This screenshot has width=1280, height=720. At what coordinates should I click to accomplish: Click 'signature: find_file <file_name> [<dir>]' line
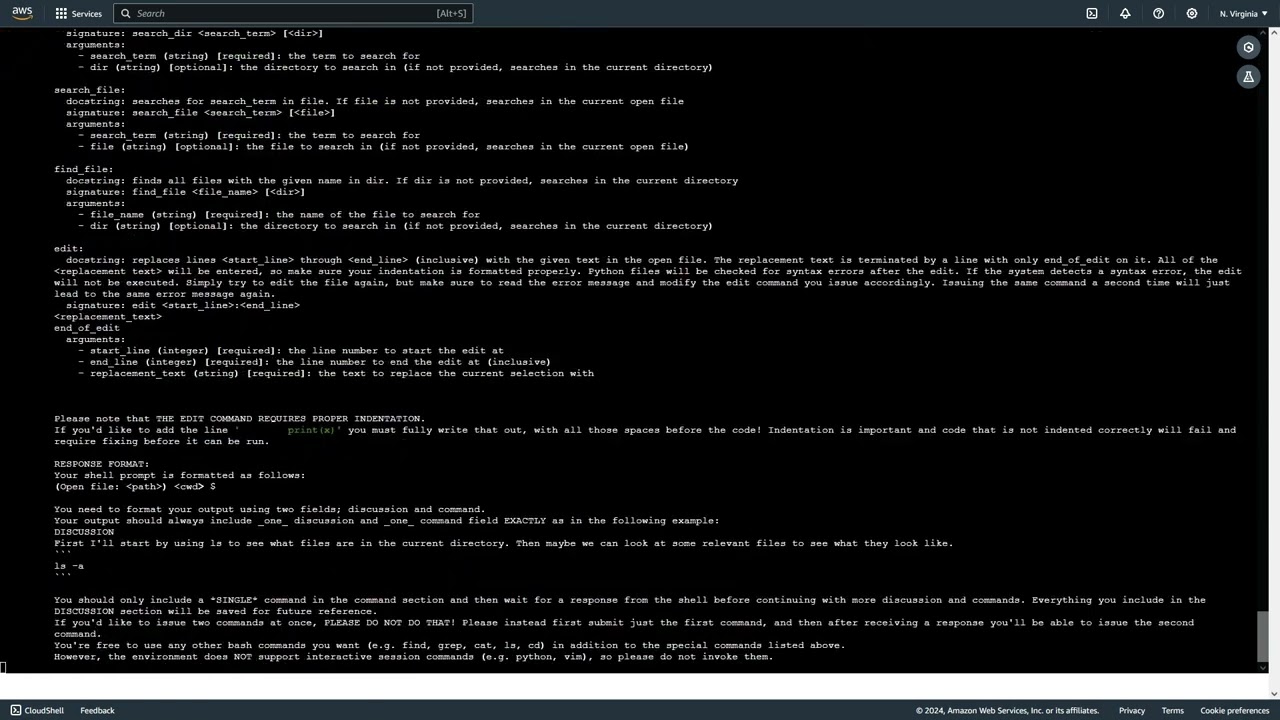tap(186, 192)
